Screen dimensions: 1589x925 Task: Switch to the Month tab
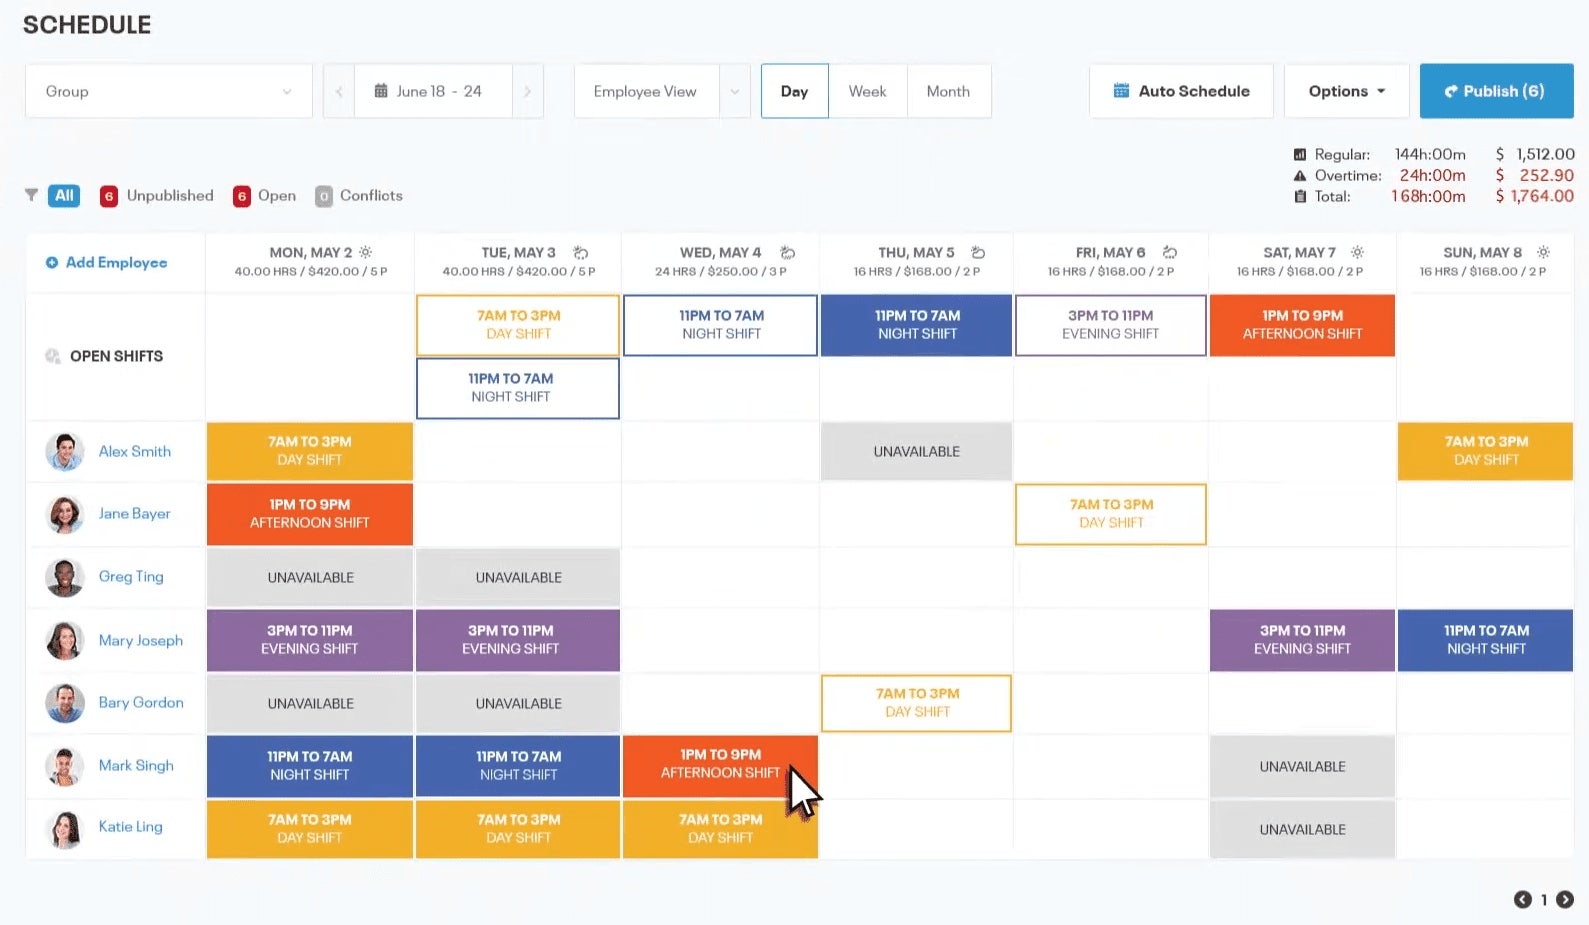coord(948,90)
